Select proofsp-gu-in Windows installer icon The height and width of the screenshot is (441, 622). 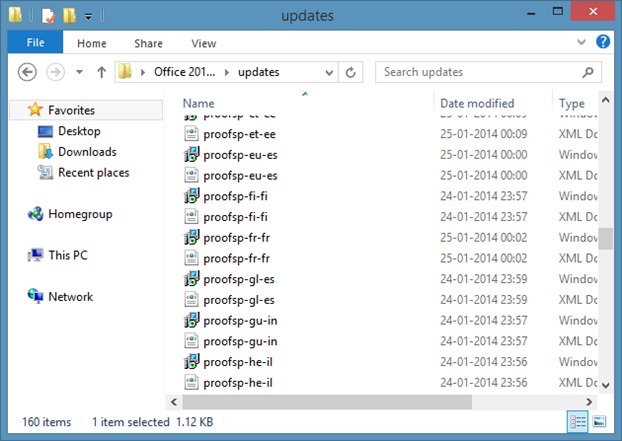pyautogui.click(x=191, y=320)
